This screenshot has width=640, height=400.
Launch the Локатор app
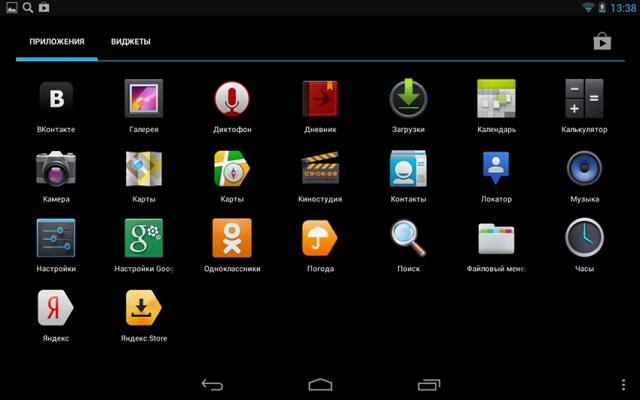496,169
